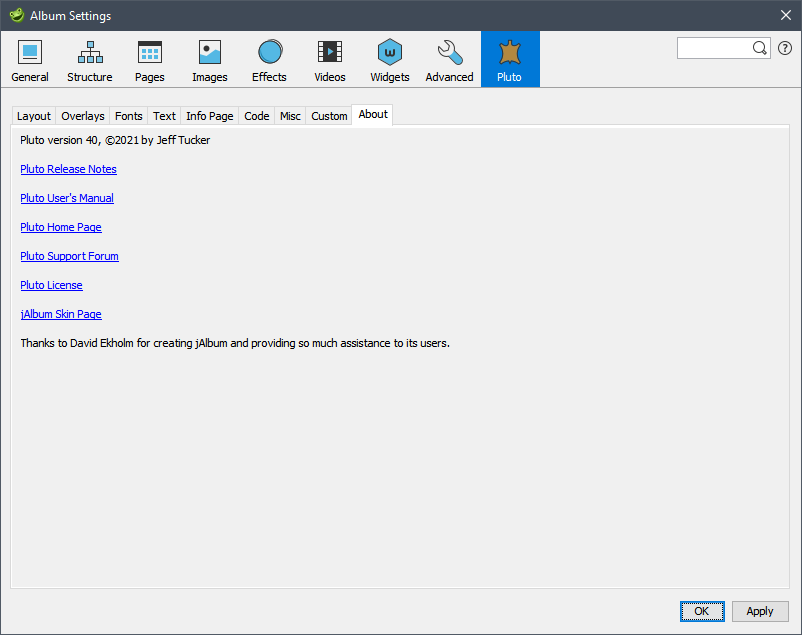Switch to the Fonts tab

tap(128, 116)
